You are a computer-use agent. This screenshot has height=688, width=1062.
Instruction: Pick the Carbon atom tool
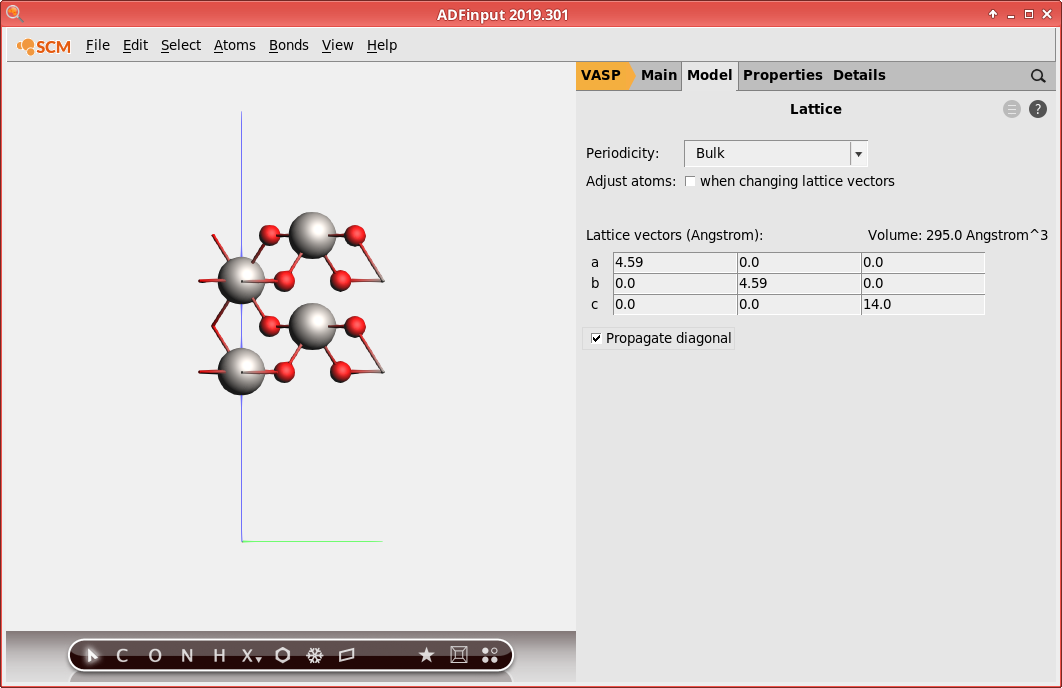click(x=122, y=655)
